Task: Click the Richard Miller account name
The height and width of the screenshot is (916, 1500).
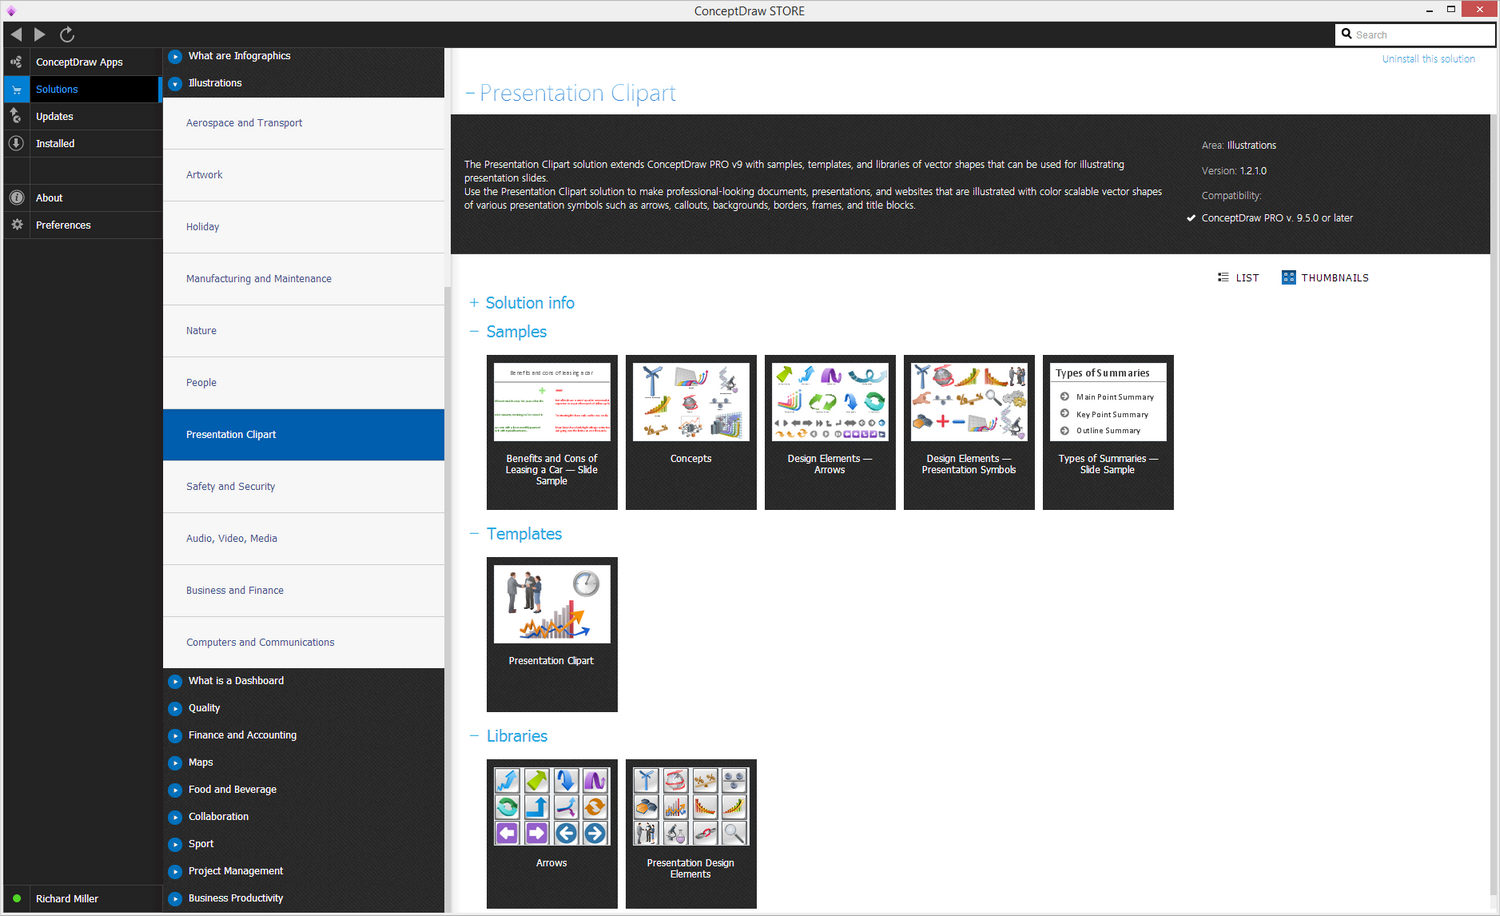Action: tap(67, 899)
